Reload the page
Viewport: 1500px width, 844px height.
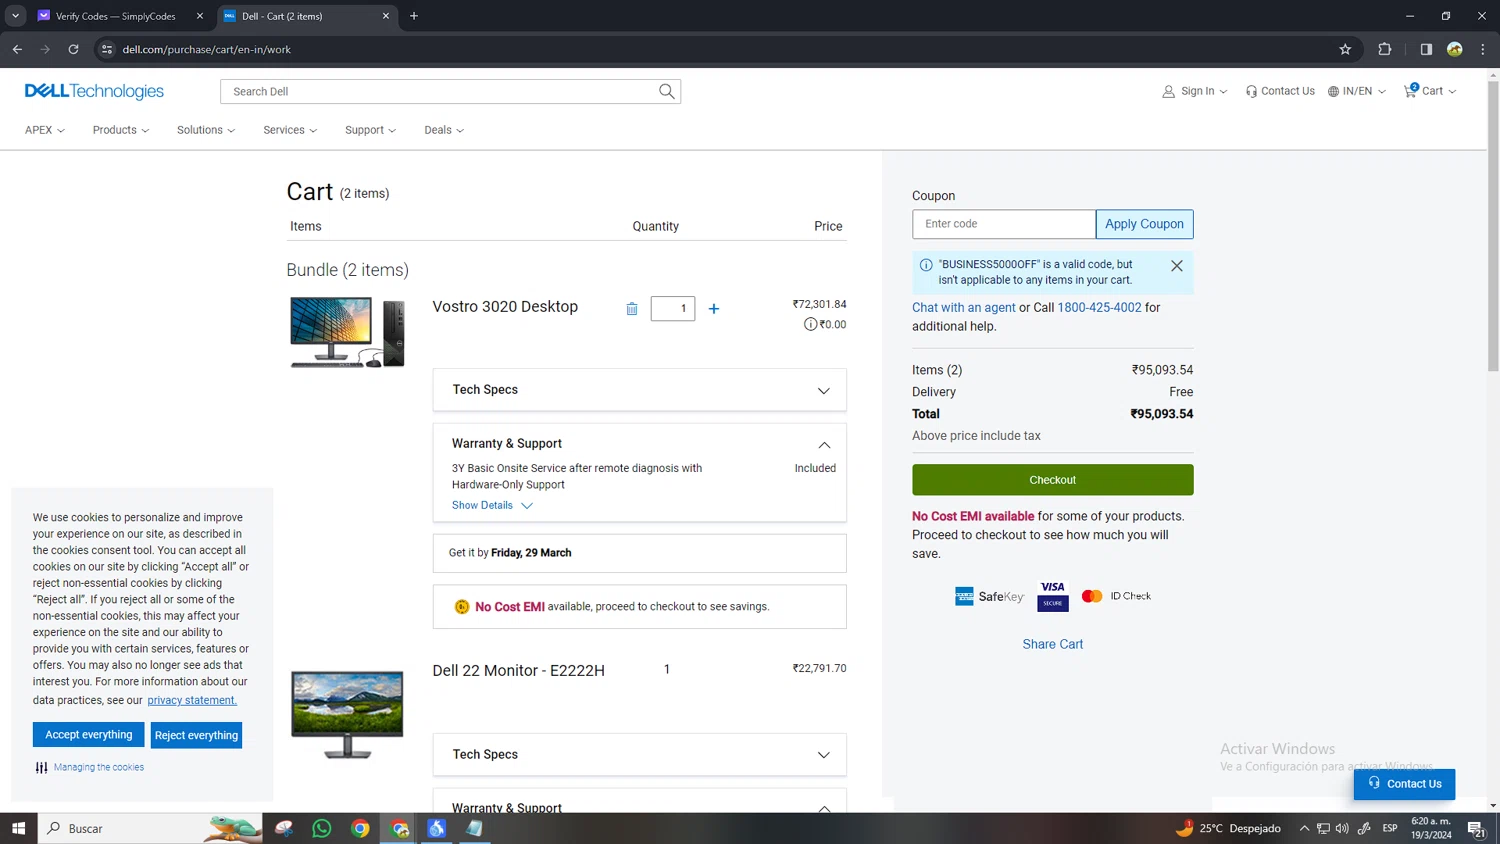click(x=73, y=49)
